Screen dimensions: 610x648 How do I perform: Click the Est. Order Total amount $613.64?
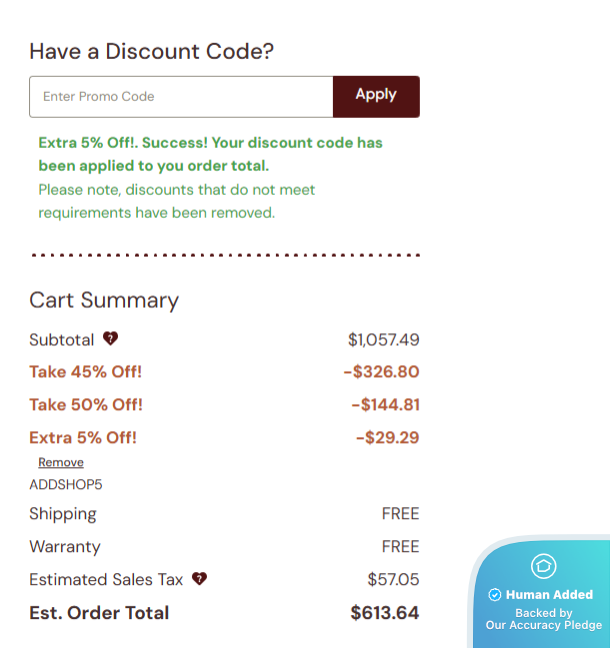pyautogui.click(x=384, y=613)
